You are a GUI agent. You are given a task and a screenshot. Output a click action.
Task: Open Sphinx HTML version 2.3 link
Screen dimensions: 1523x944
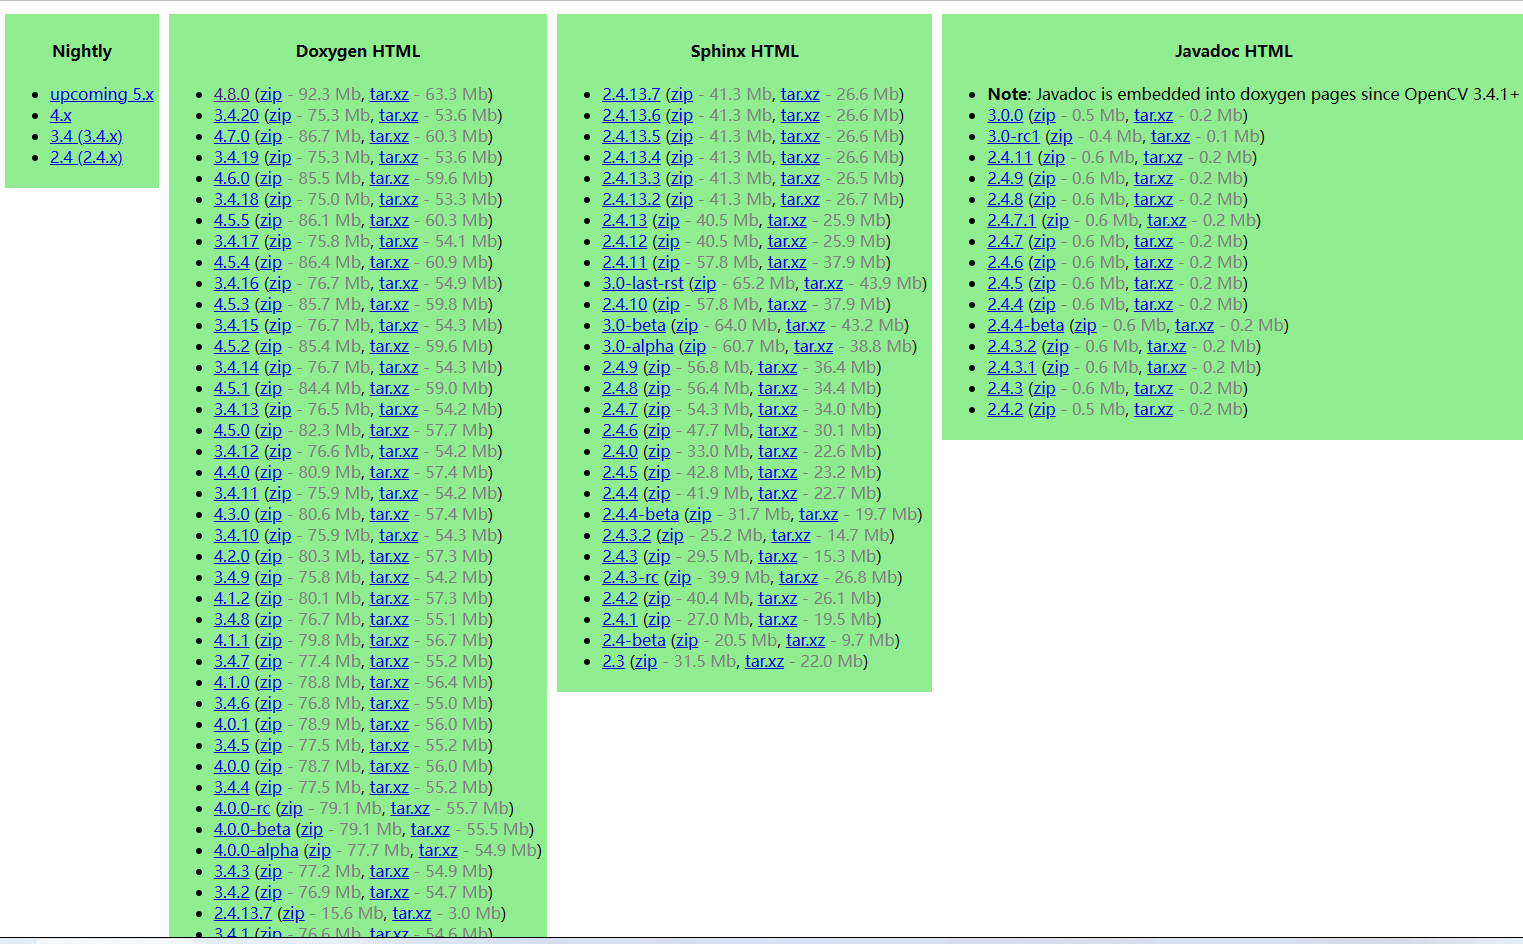(613, 661)
